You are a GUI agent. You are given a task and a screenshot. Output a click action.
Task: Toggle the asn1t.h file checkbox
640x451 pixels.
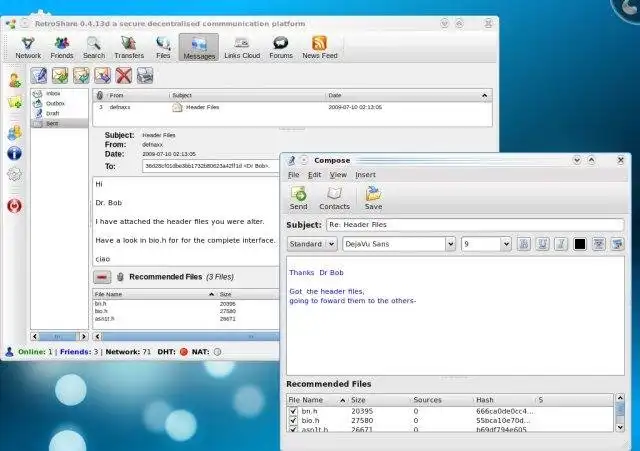click(x=293, y=431)
